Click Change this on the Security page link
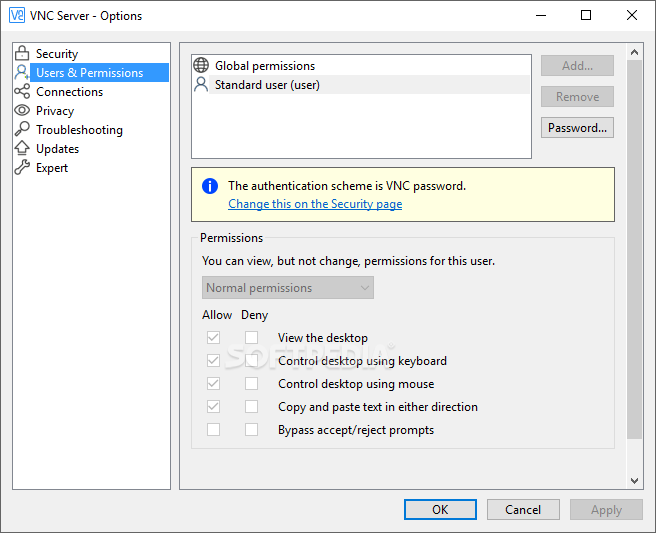The width and height of the screenshot is (656, 533). point(315,204)
